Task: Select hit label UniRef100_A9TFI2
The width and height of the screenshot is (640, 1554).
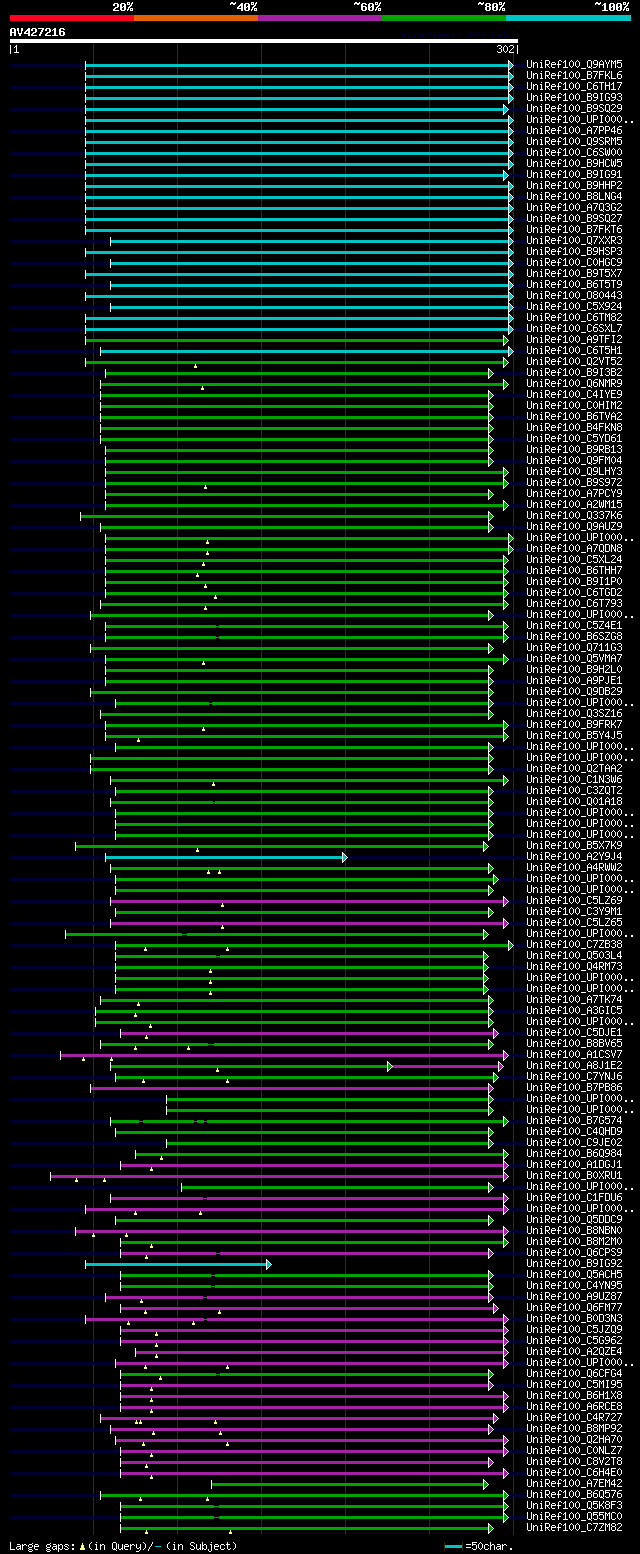Action: click(x=576, y=339)
